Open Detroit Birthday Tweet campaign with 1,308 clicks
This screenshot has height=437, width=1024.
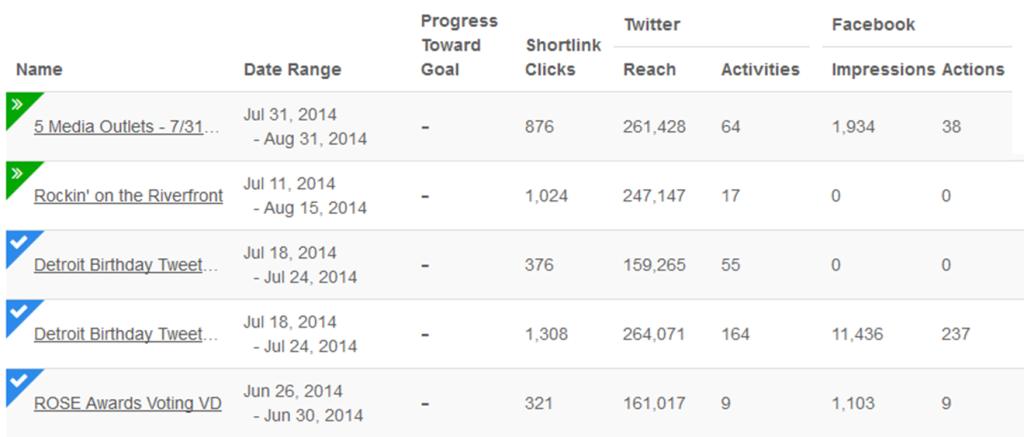pos(125,334)
